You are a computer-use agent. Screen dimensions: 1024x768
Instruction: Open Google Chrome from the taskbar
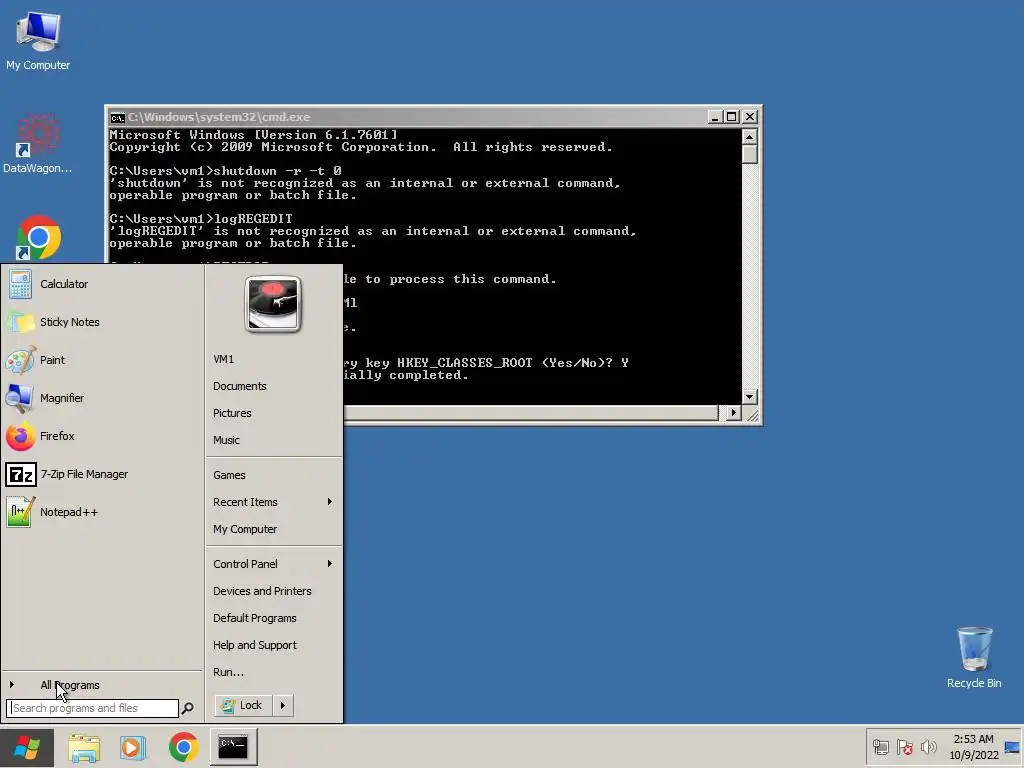pyautogui.click(x=184, y=747)
